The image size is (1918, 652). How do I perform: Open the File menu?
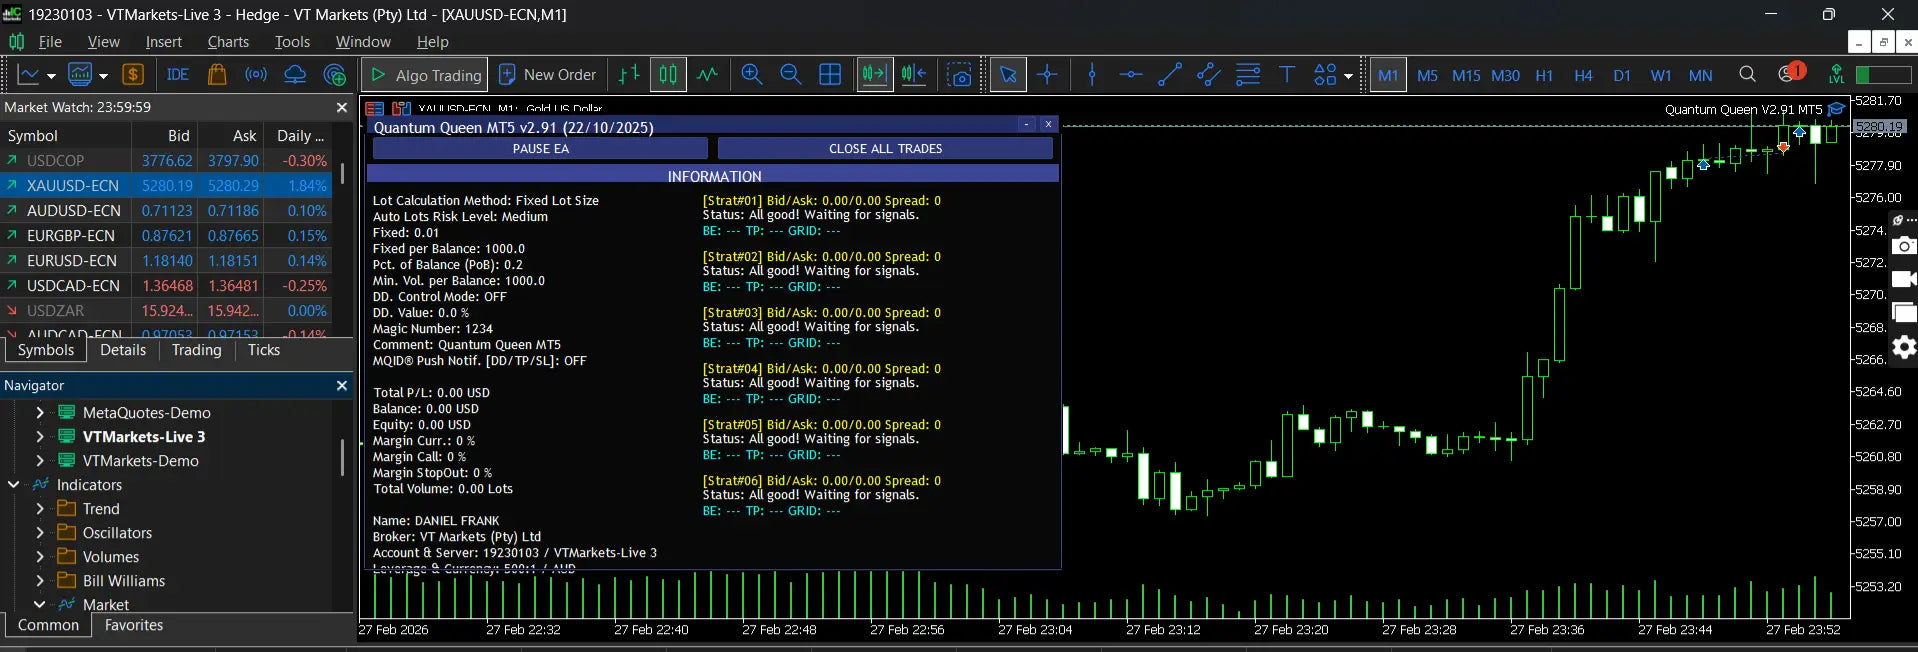50,42
